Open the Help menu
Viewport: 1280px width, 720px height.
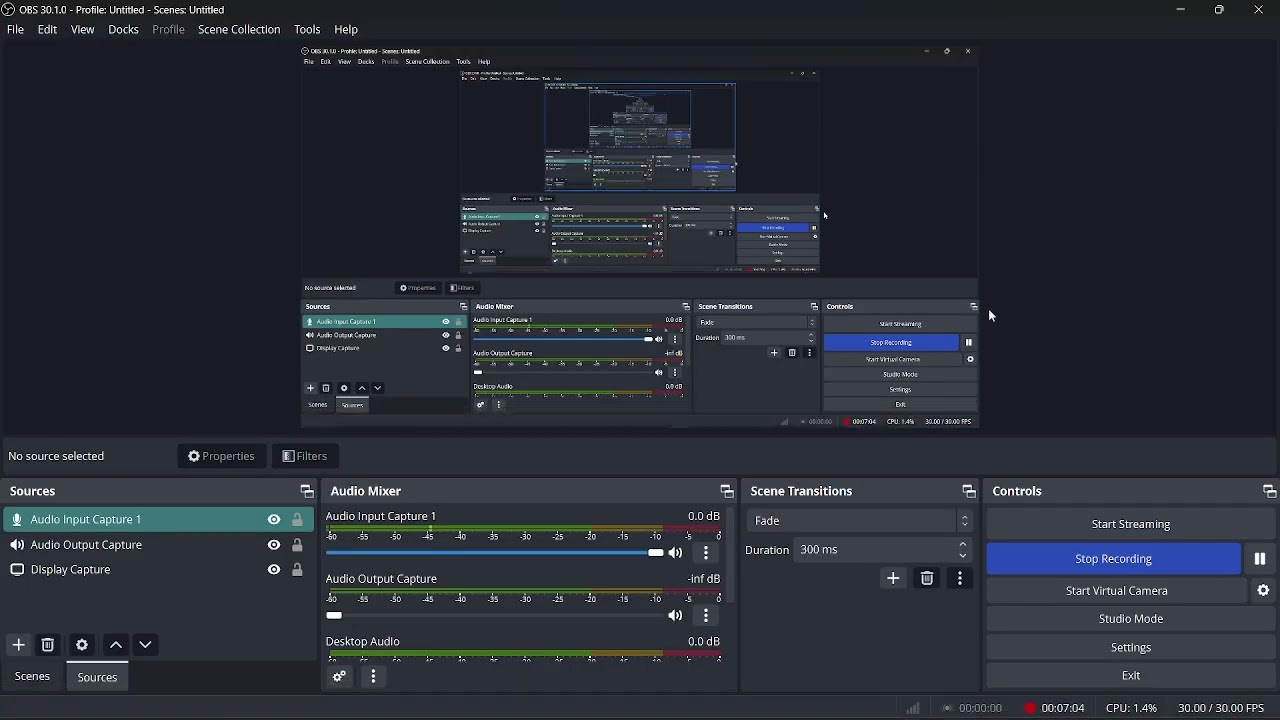click(346, 30)
